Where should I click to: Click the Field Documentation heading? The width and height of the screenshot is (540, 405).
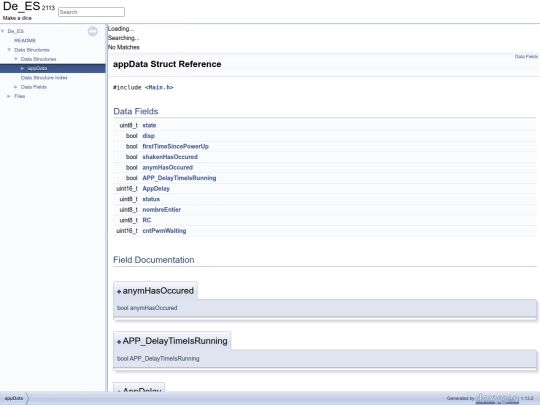click(x=154, y=260)
